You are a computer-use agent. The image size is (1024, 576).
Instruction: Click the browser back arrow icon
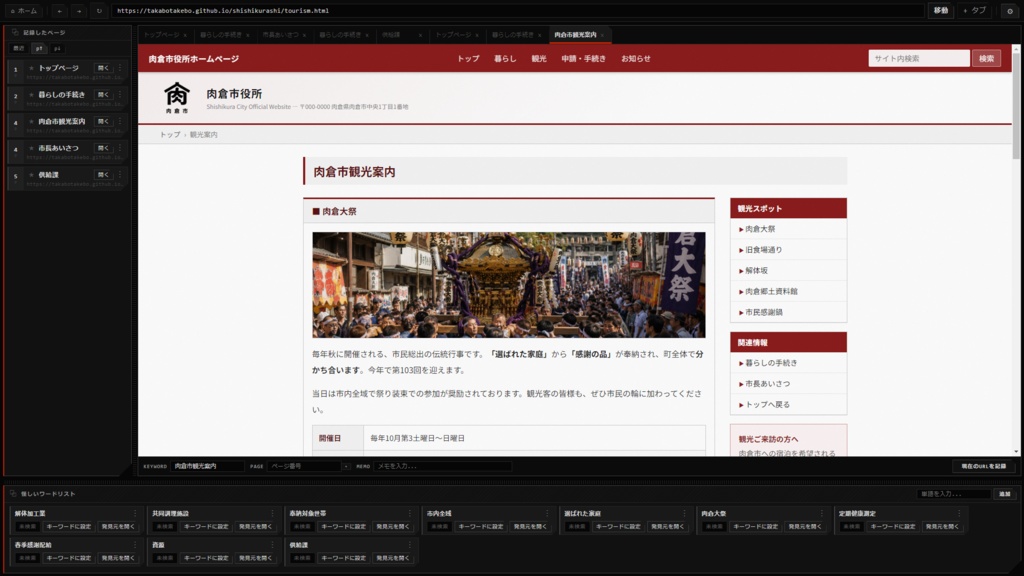coord(59,10)
